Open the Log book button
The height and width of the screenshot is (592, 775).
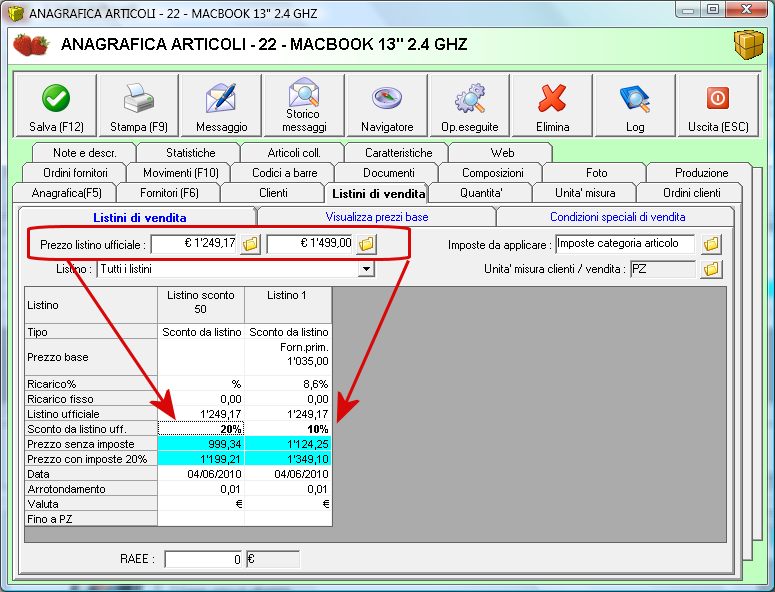click(x=635, y=105)
